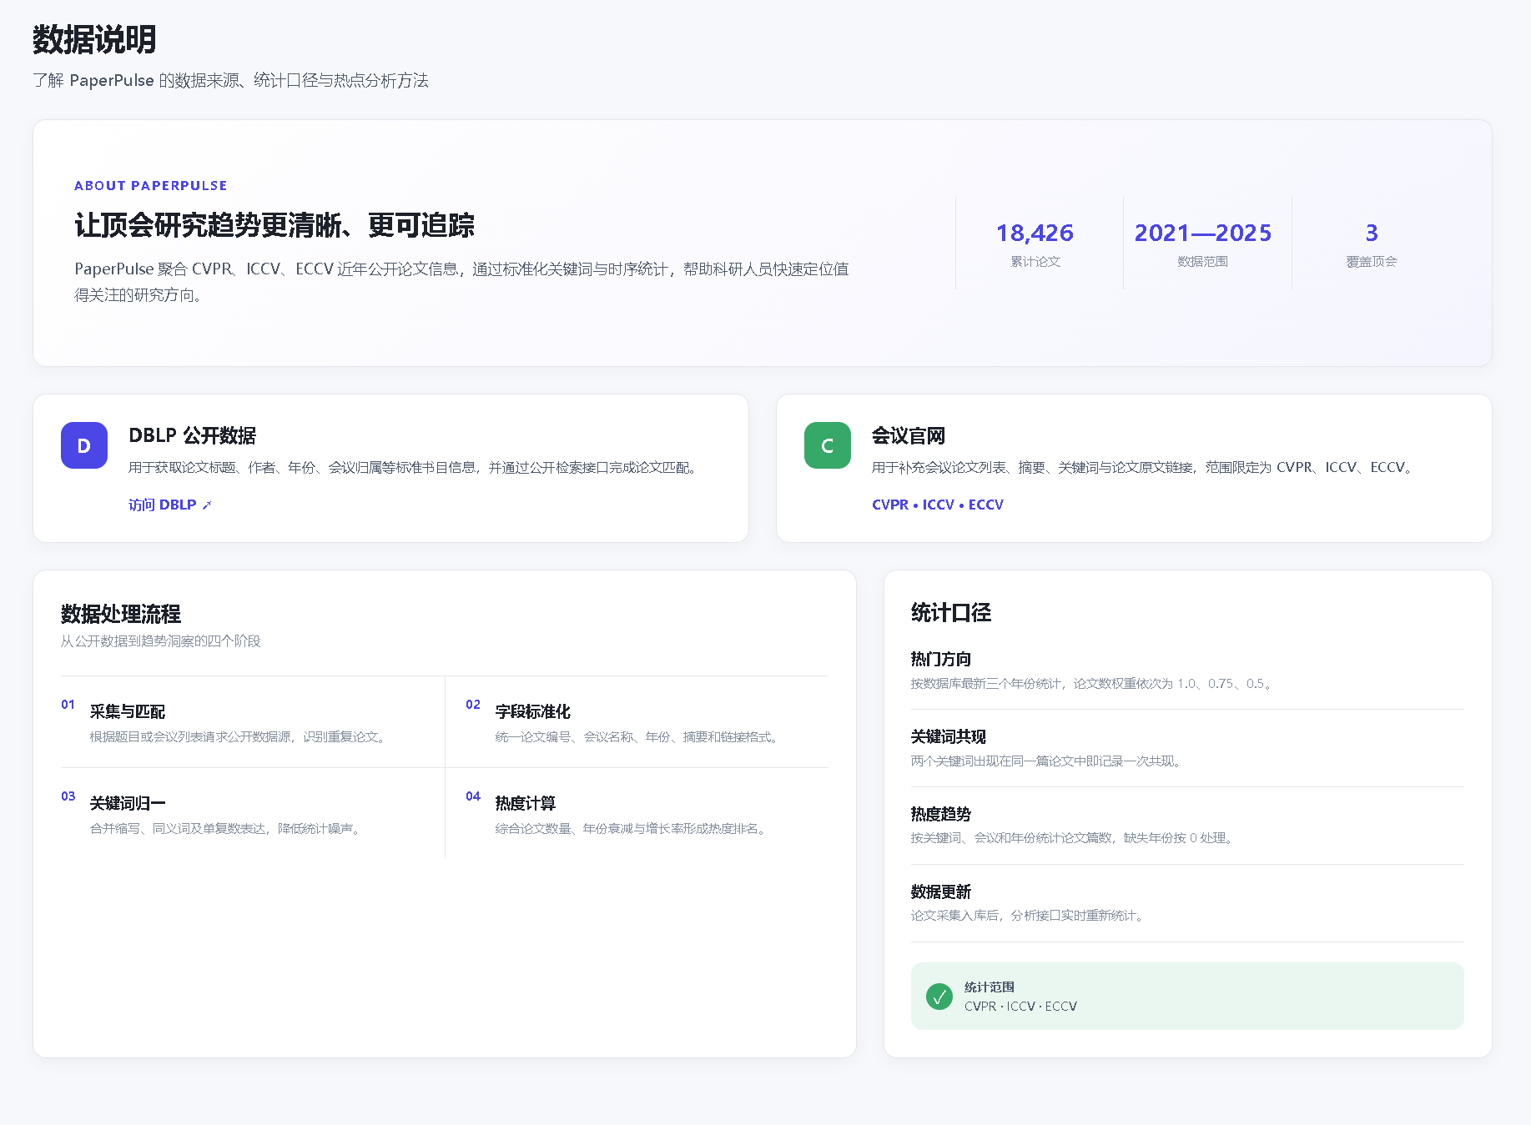Click the blue D icon for DBLP
Screen dimensions: 1531x1125
[x=84, y=446]
